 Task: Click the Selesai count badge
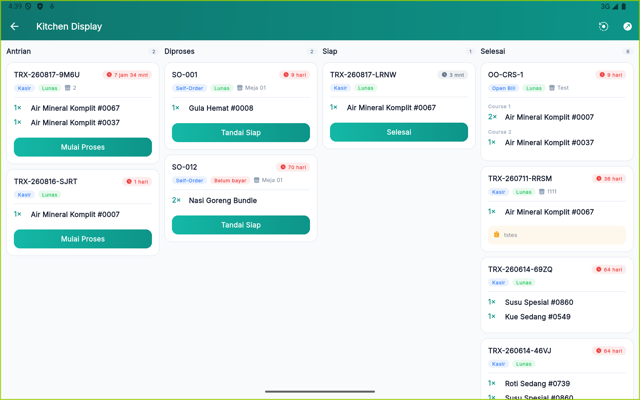(x=628, y=51)
